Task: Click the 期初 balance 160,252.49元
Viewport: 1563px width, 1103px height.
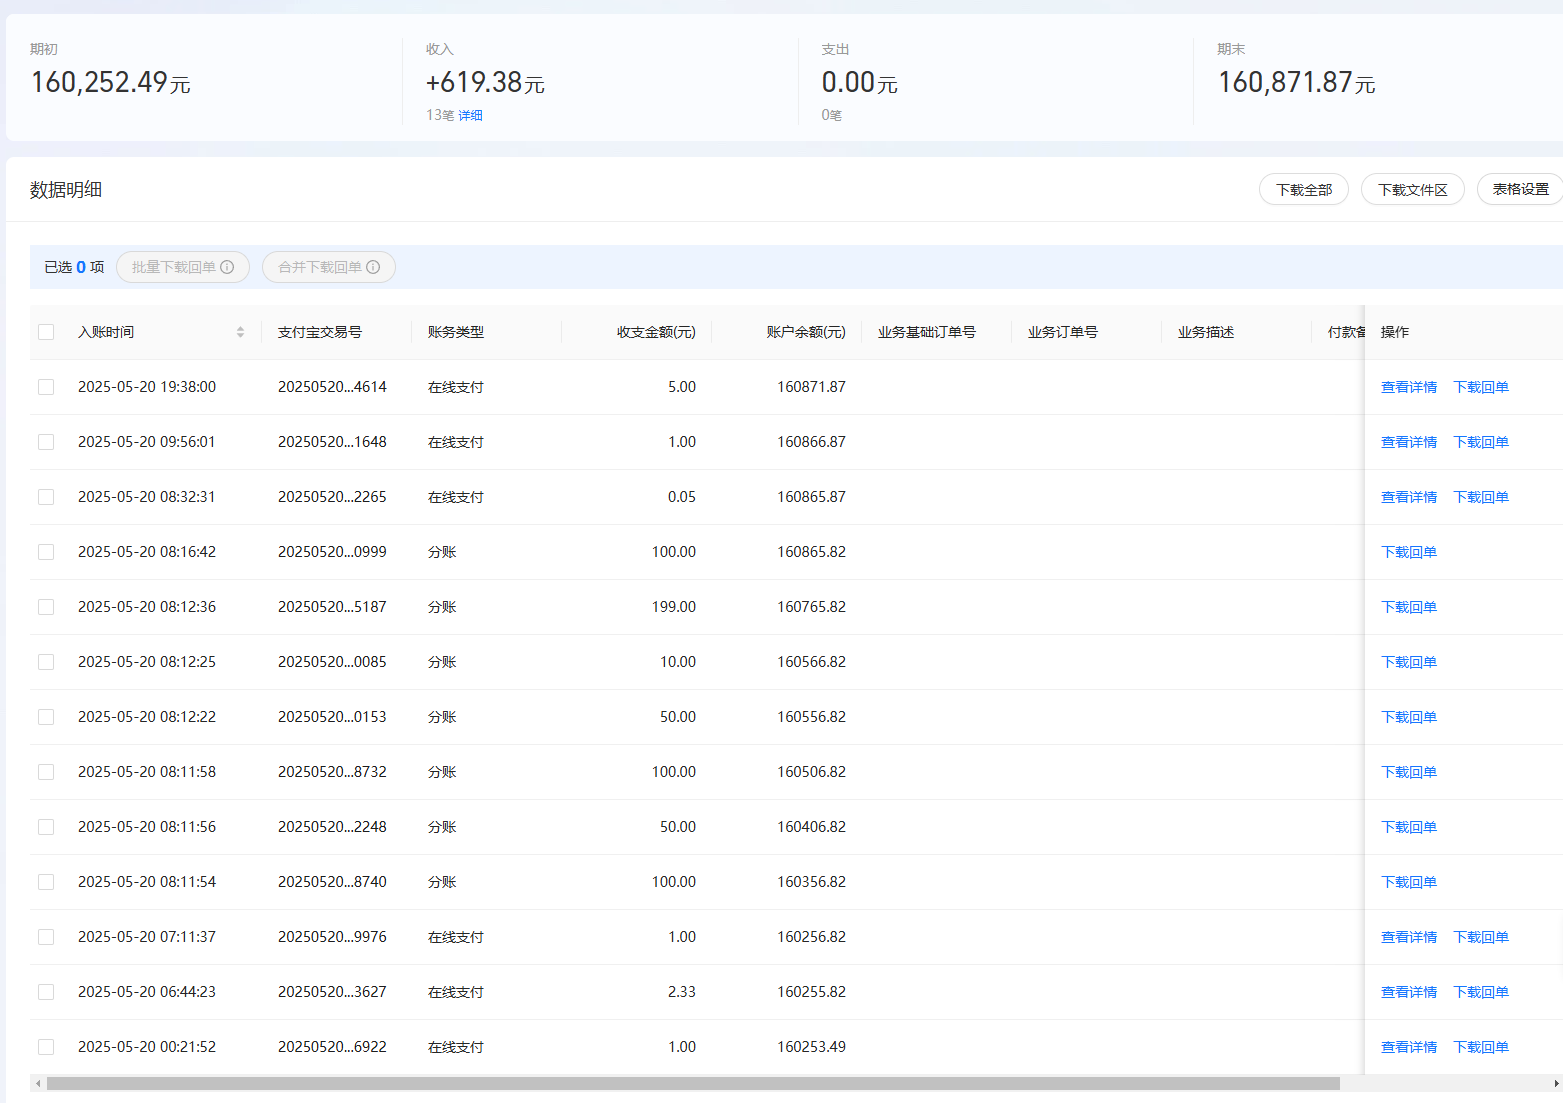Action: pos(110,83)
